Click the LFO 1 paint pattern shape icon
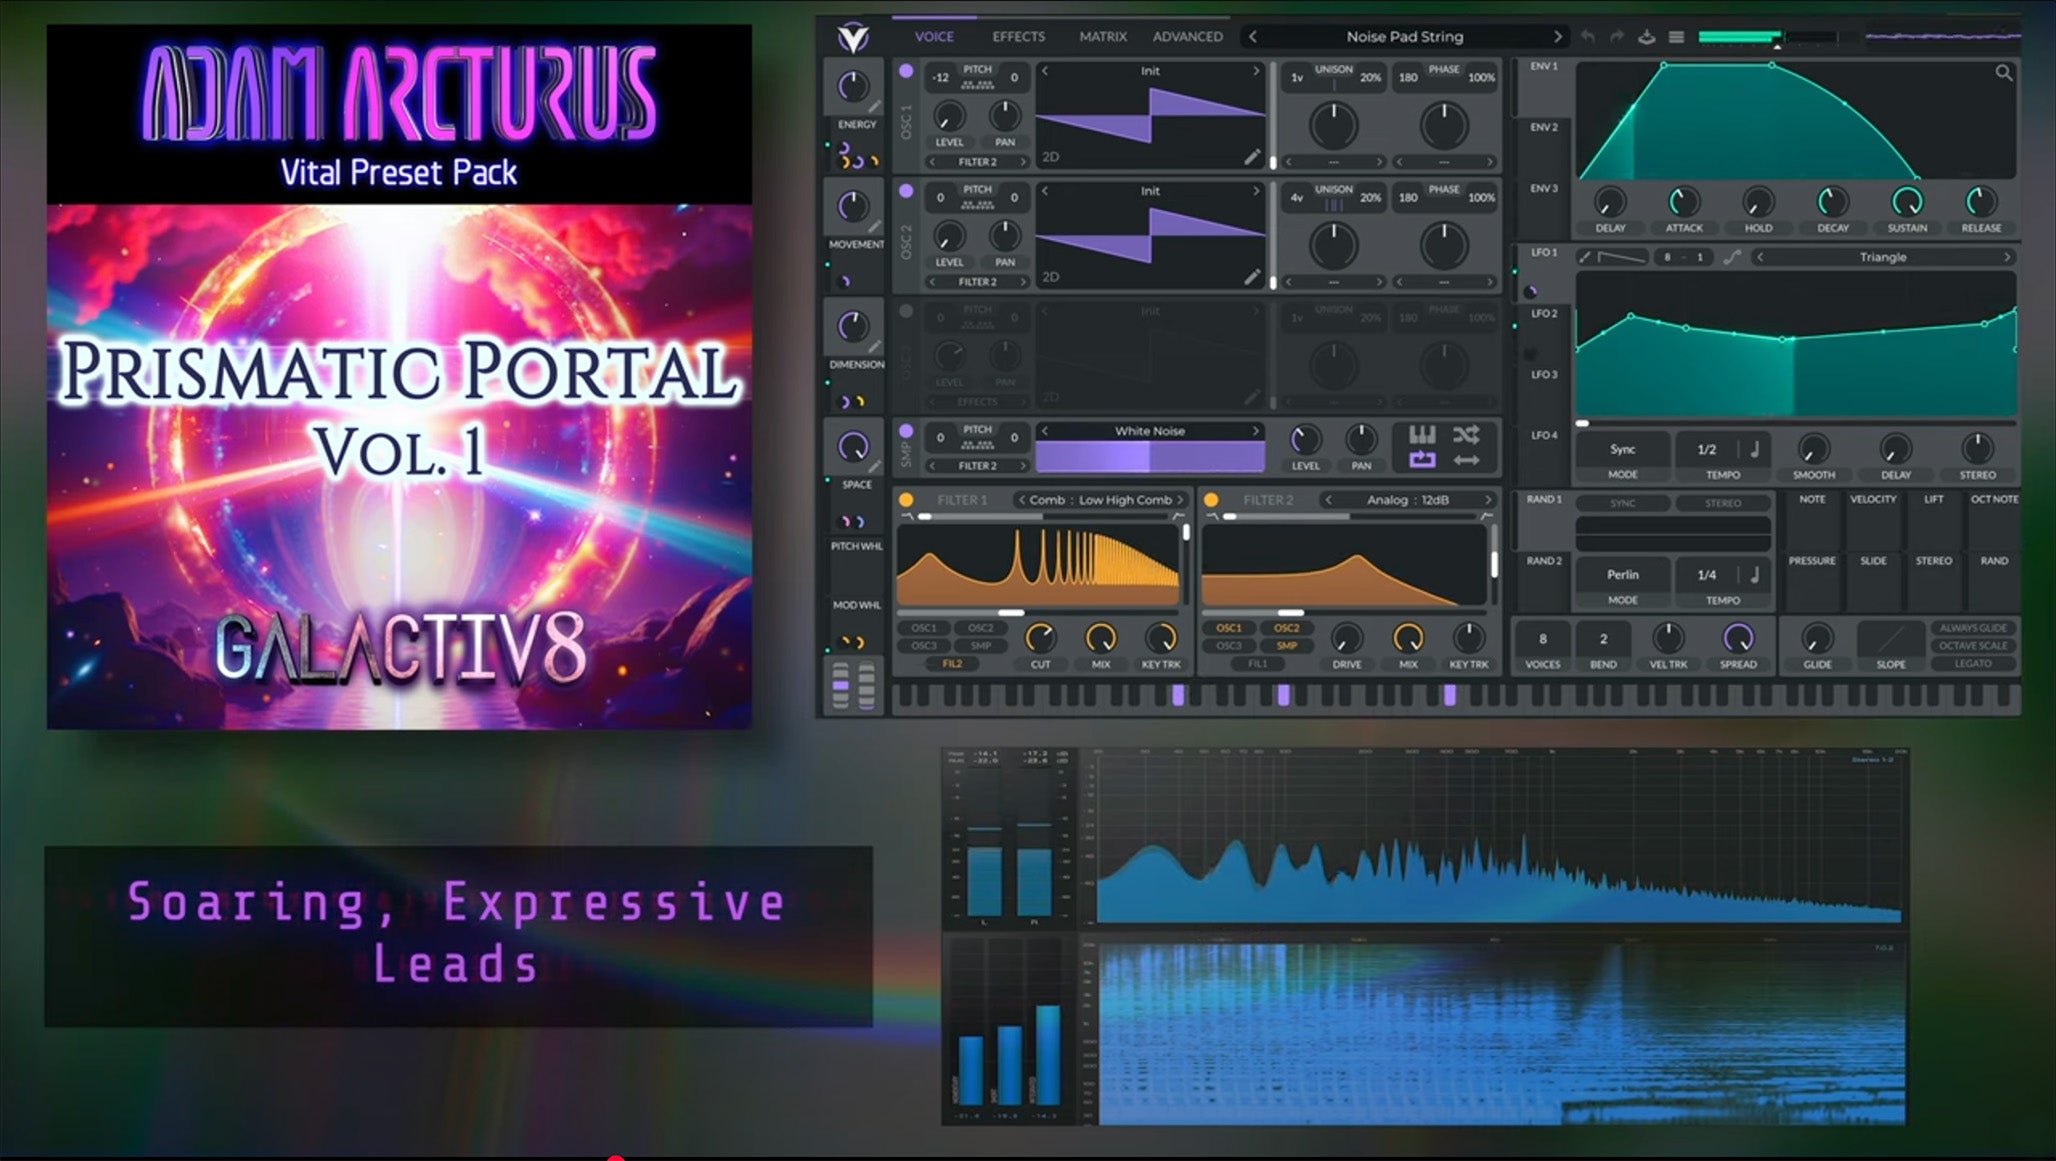 tap(1622, 257)
